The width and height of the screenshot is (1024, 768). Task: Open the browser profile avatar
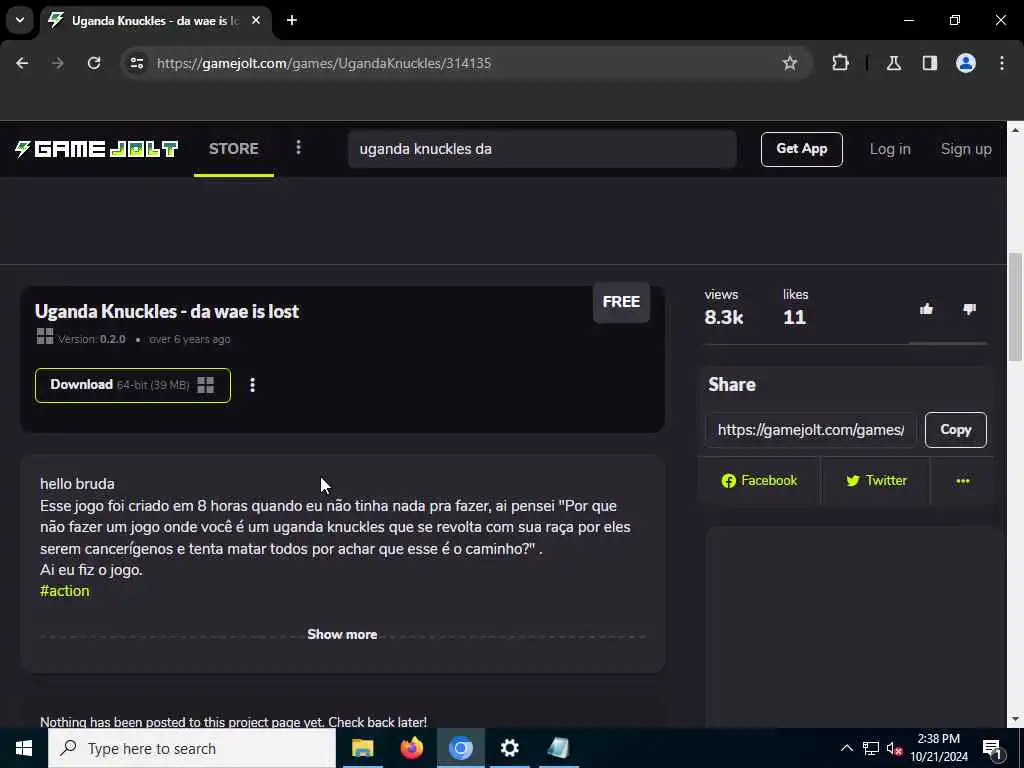click(966, 63)
